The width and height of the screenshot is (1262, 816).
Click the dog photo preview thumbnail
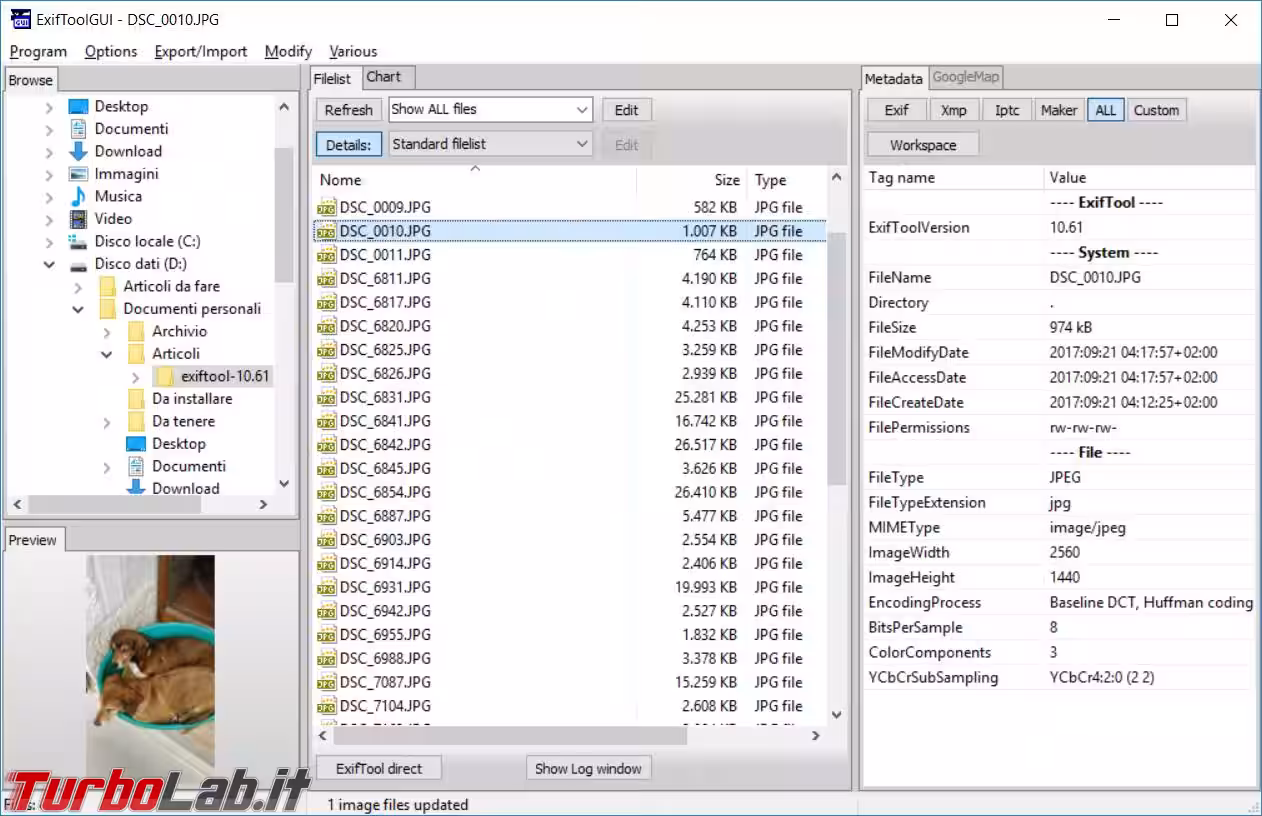(x=150, y=662)
